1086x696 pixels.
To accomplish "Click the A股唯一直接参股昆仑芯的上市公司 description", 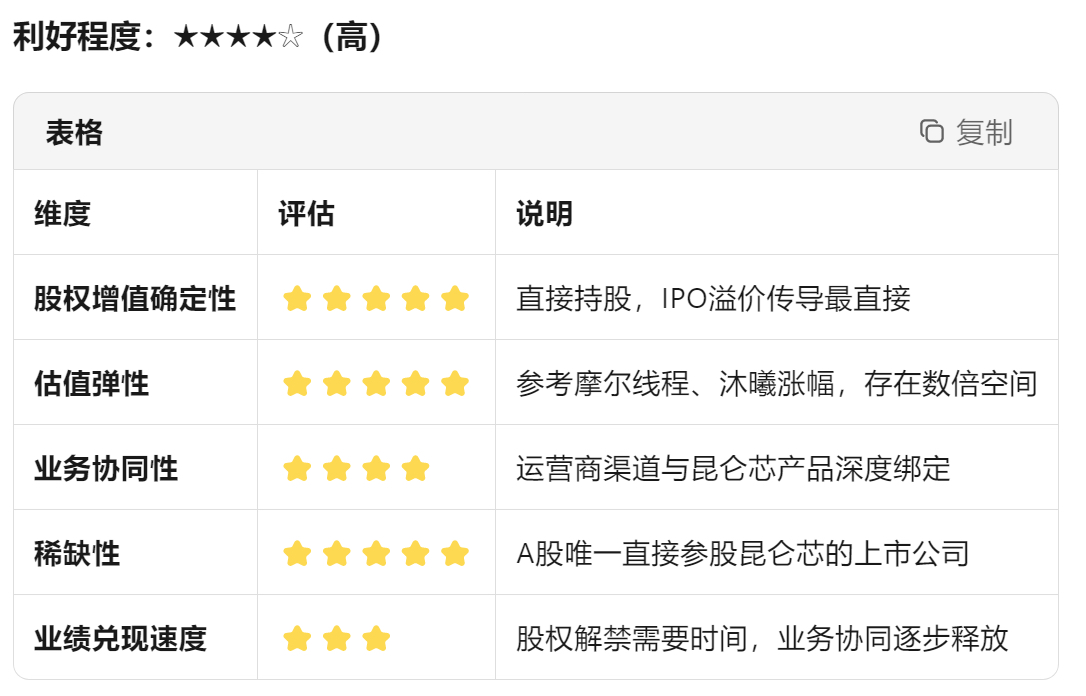I will [x=742, y=554].
